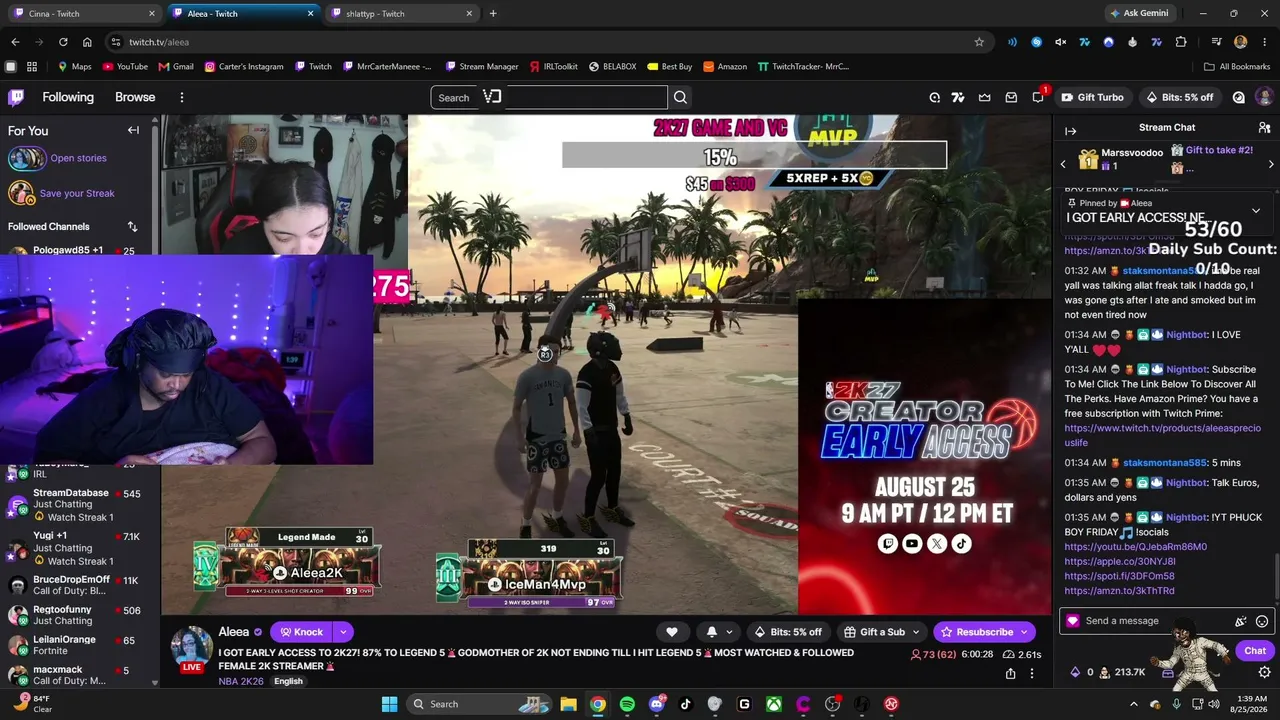1280x720 pixels.
Task: Open the Twitch notifications inbox
Action: [1011, 97]
